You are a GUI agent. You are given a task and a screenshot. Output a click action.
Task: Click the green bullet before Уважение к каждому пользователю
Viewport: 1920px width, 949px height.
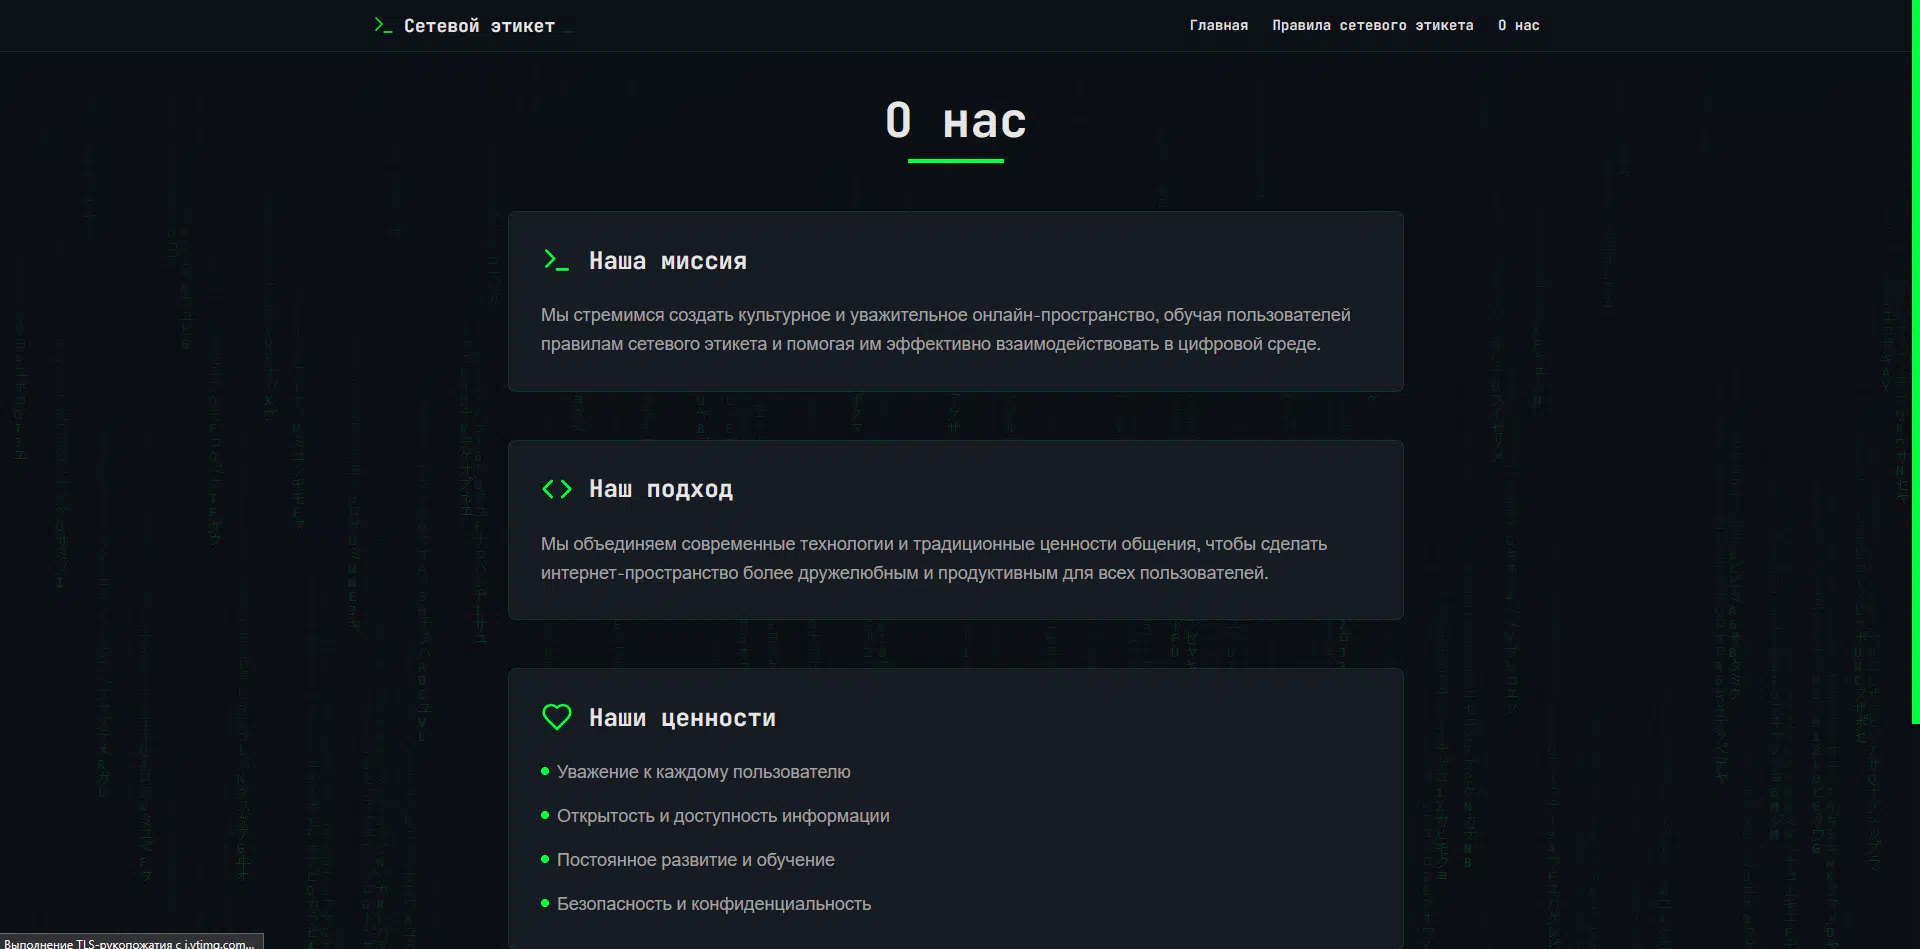point(545,771)
